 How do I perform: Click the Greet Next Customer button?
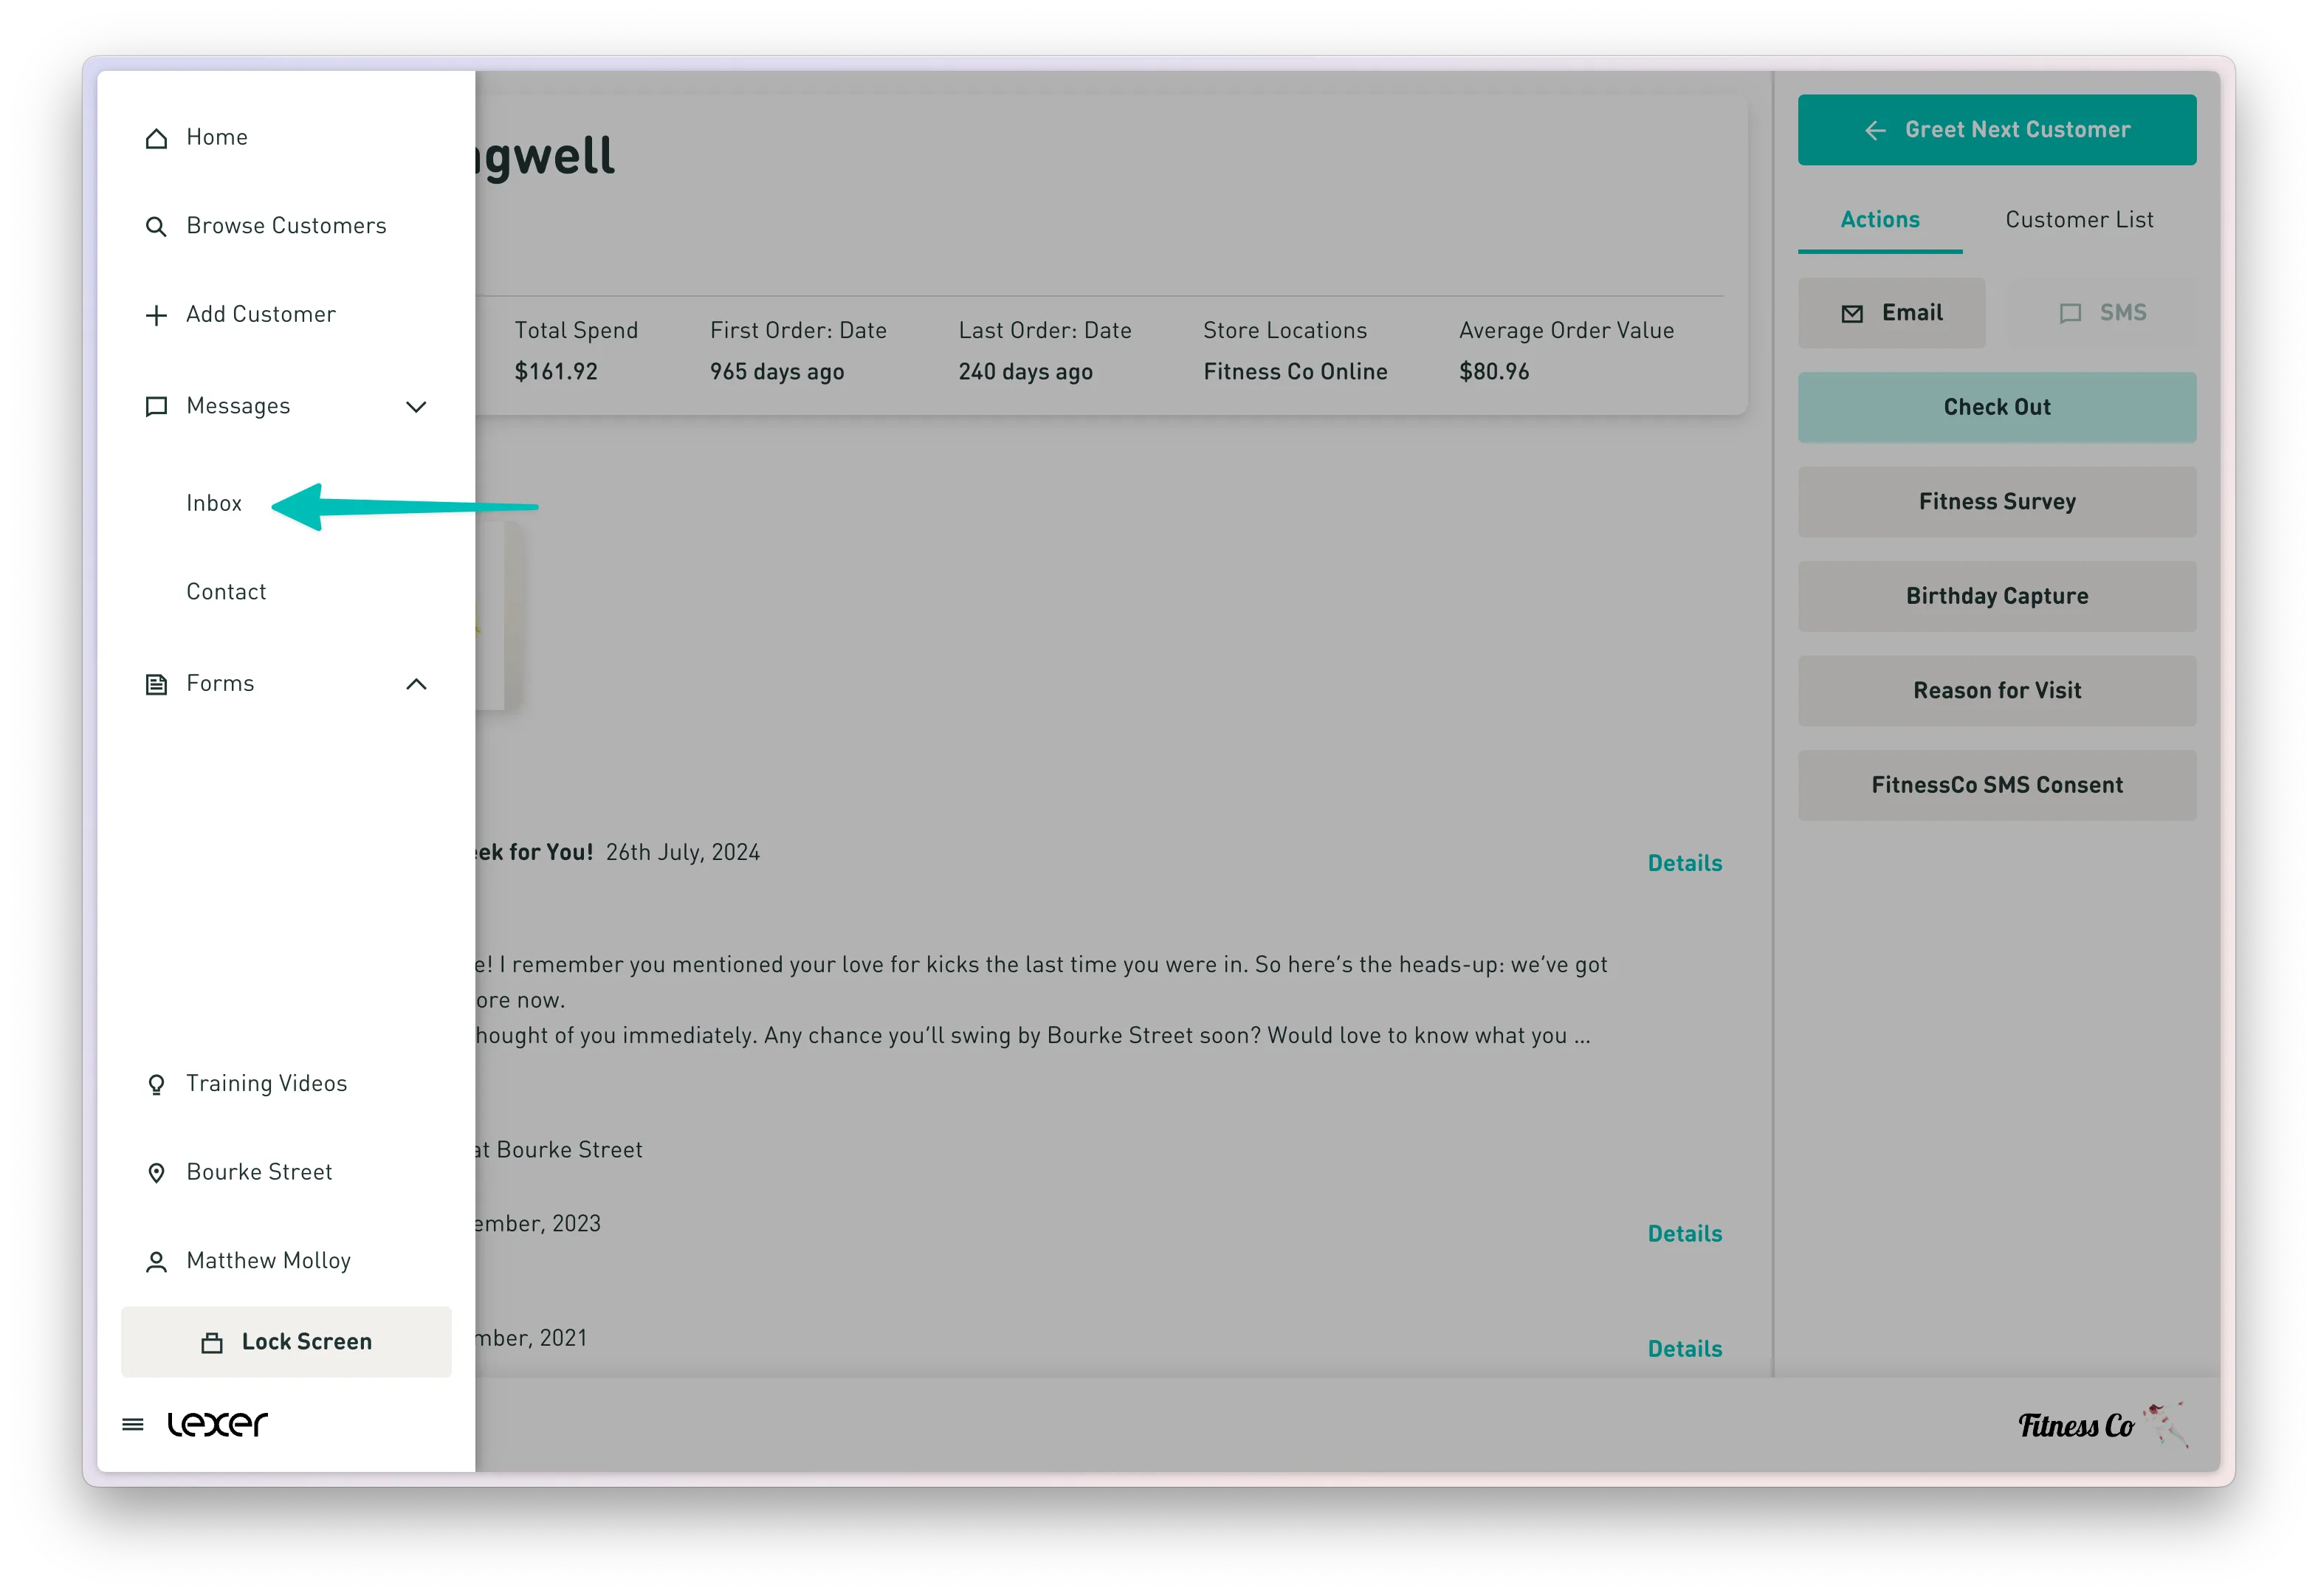[1996, 130]
